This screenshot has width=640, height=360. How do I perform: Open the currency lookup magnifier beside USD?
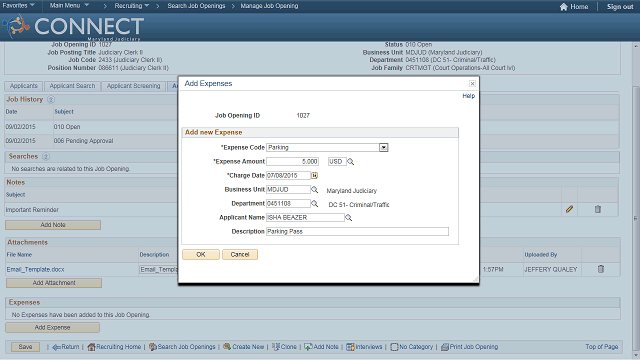click(351, 162)
